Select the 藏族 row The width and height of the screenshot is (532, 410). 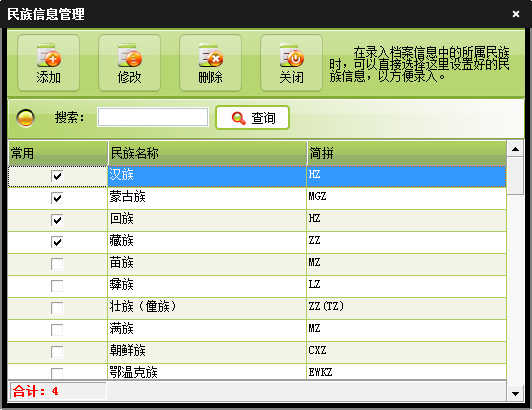pos(257,242)
